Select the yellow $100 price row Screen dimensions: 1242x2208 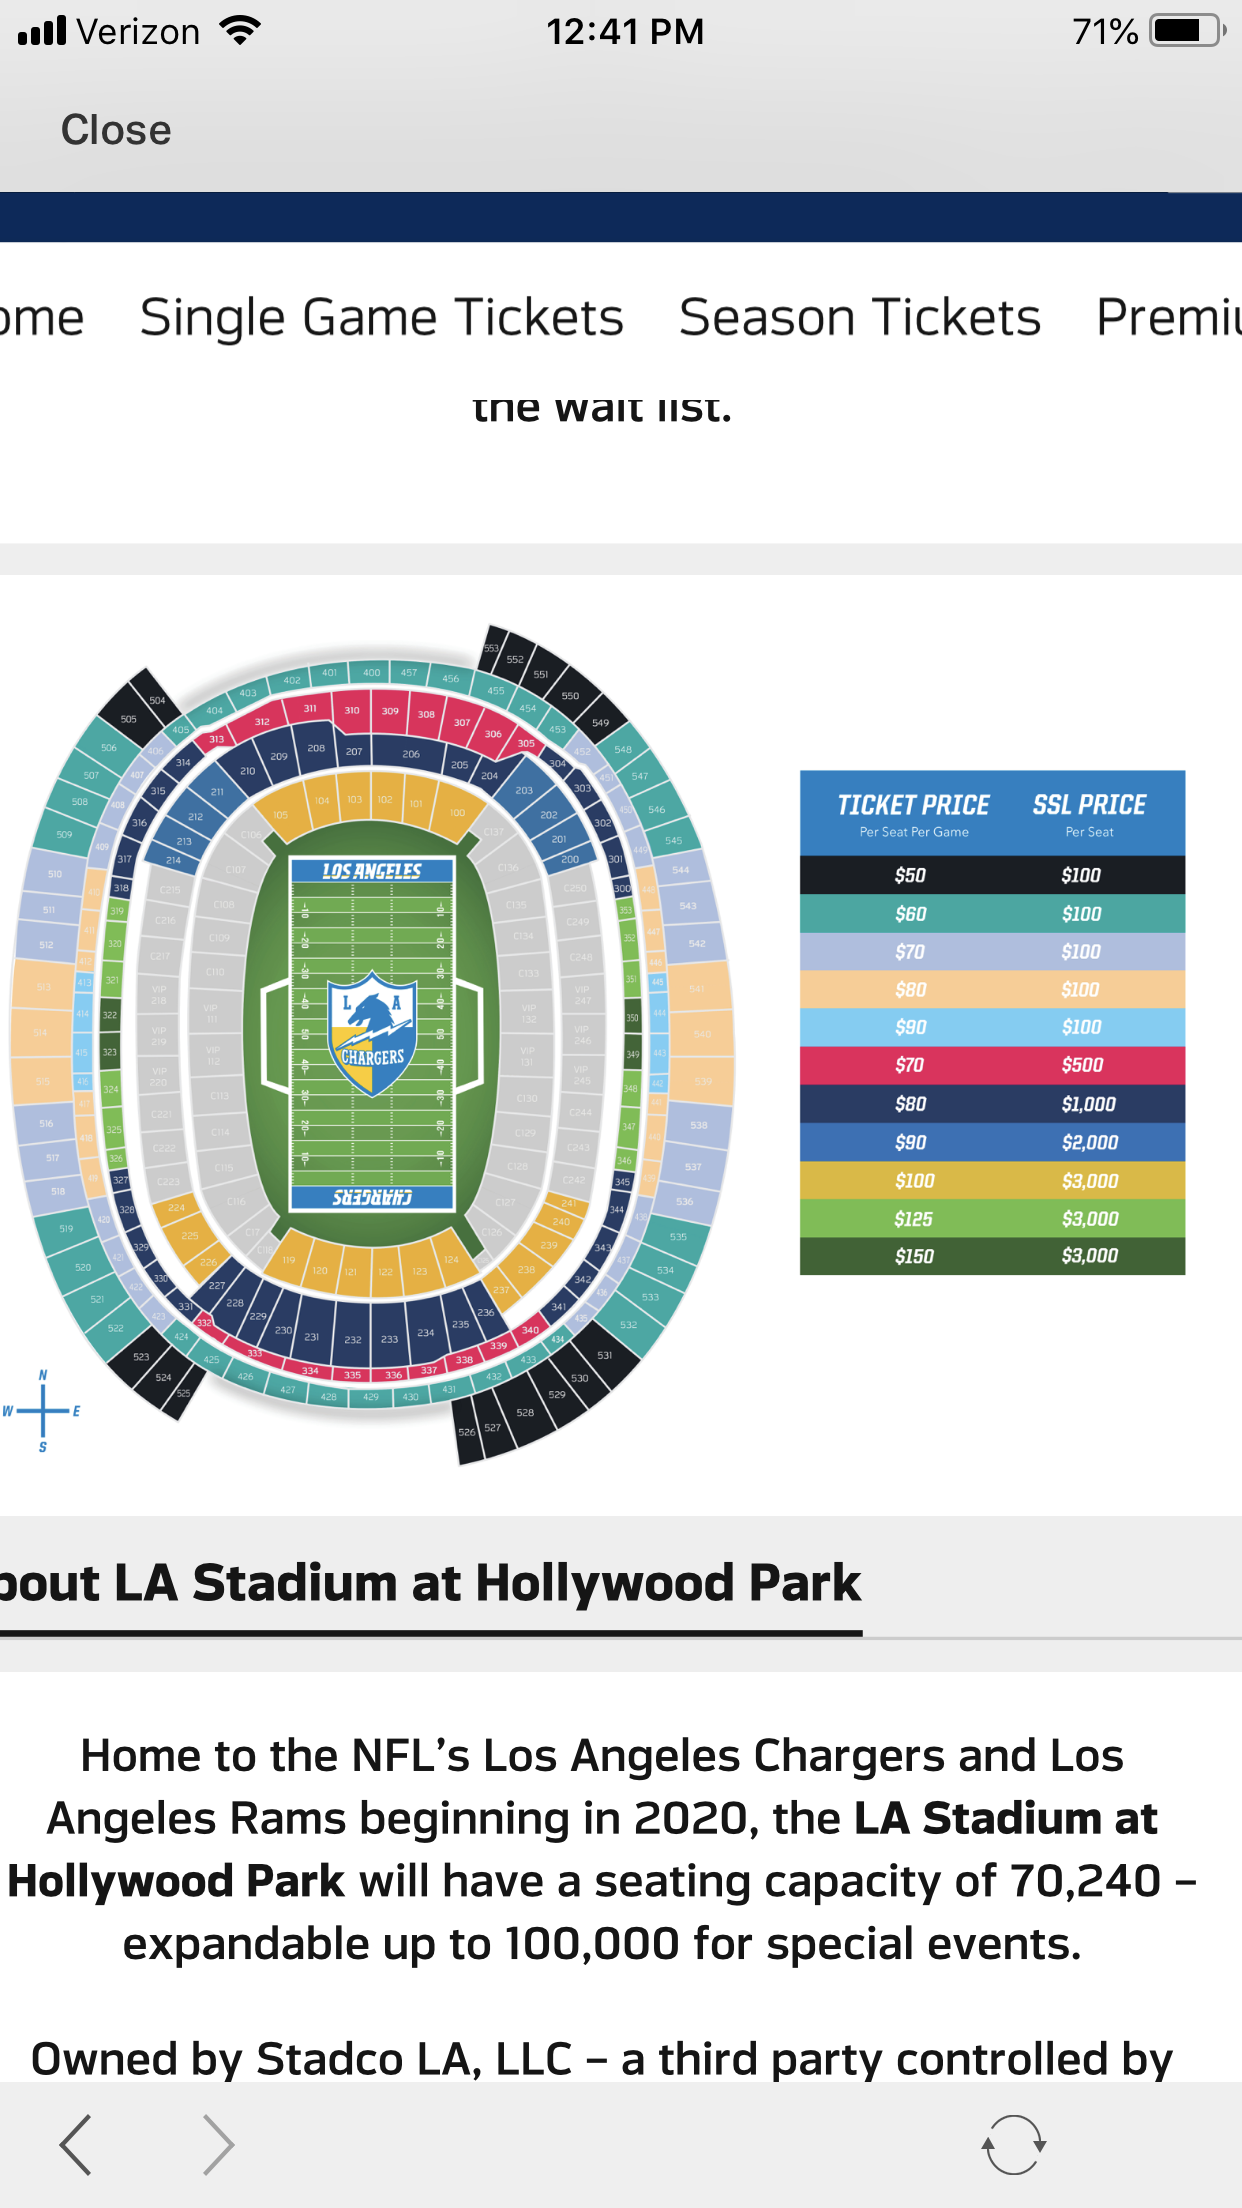992,1180
